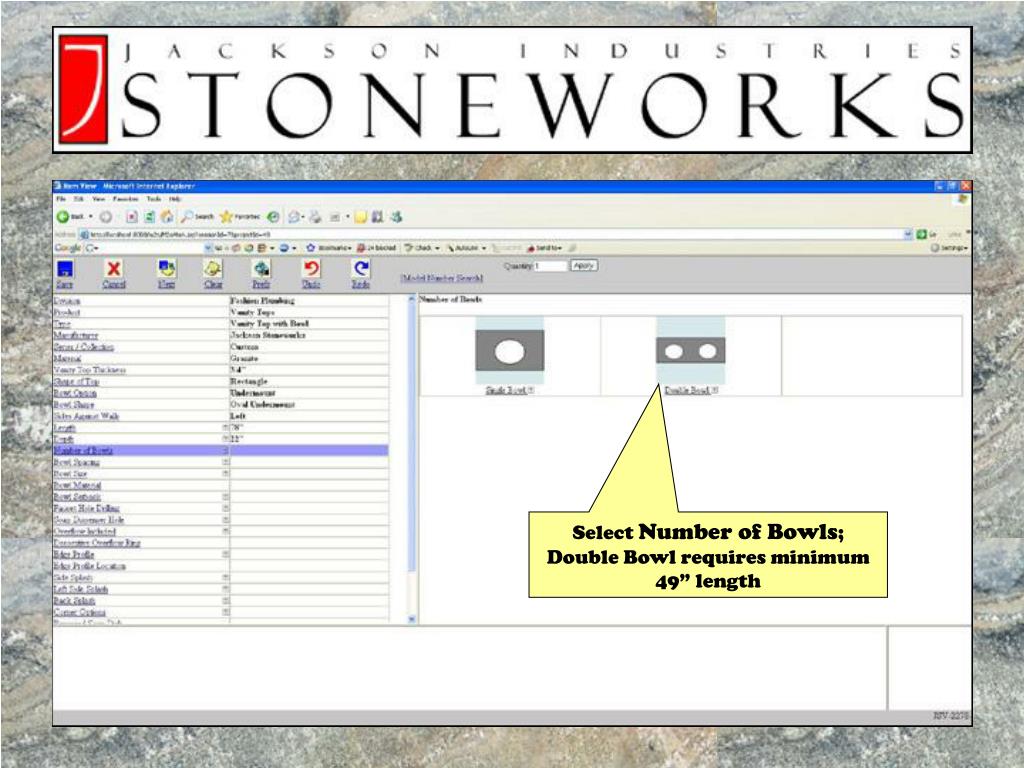Open the Google search box dropdown arrow
The image size is (1024, 768).
tap(208, 248)
